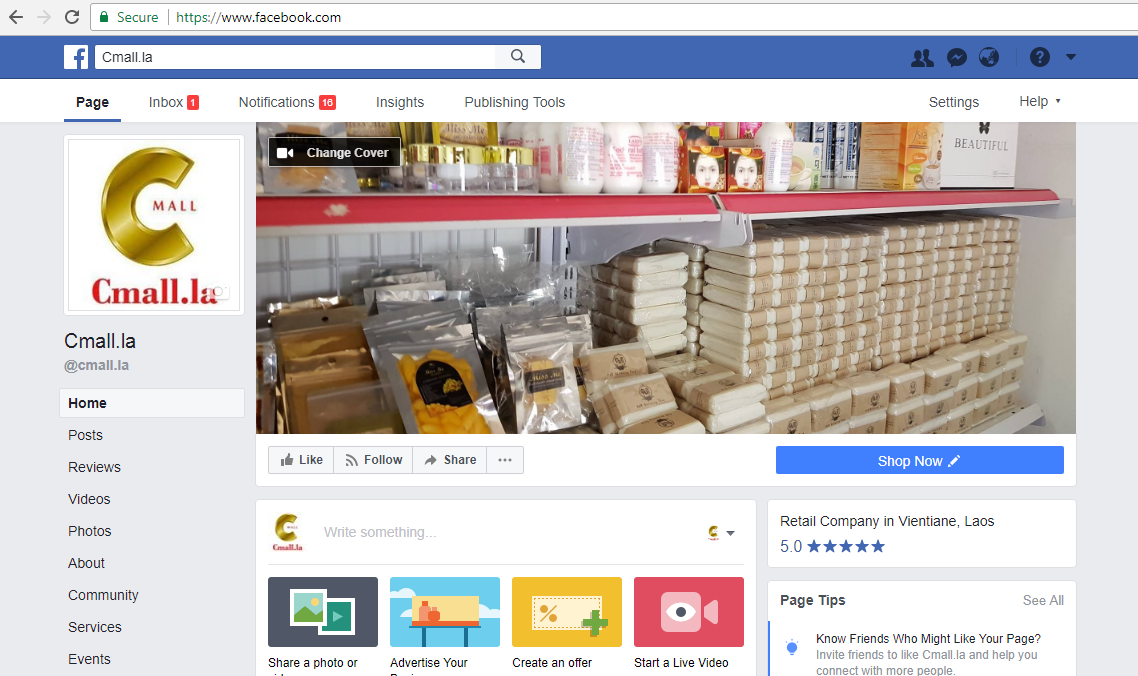The image size is (1138, 676).
Task: Click See All in Page Tips
Action: coord(1043,600)
